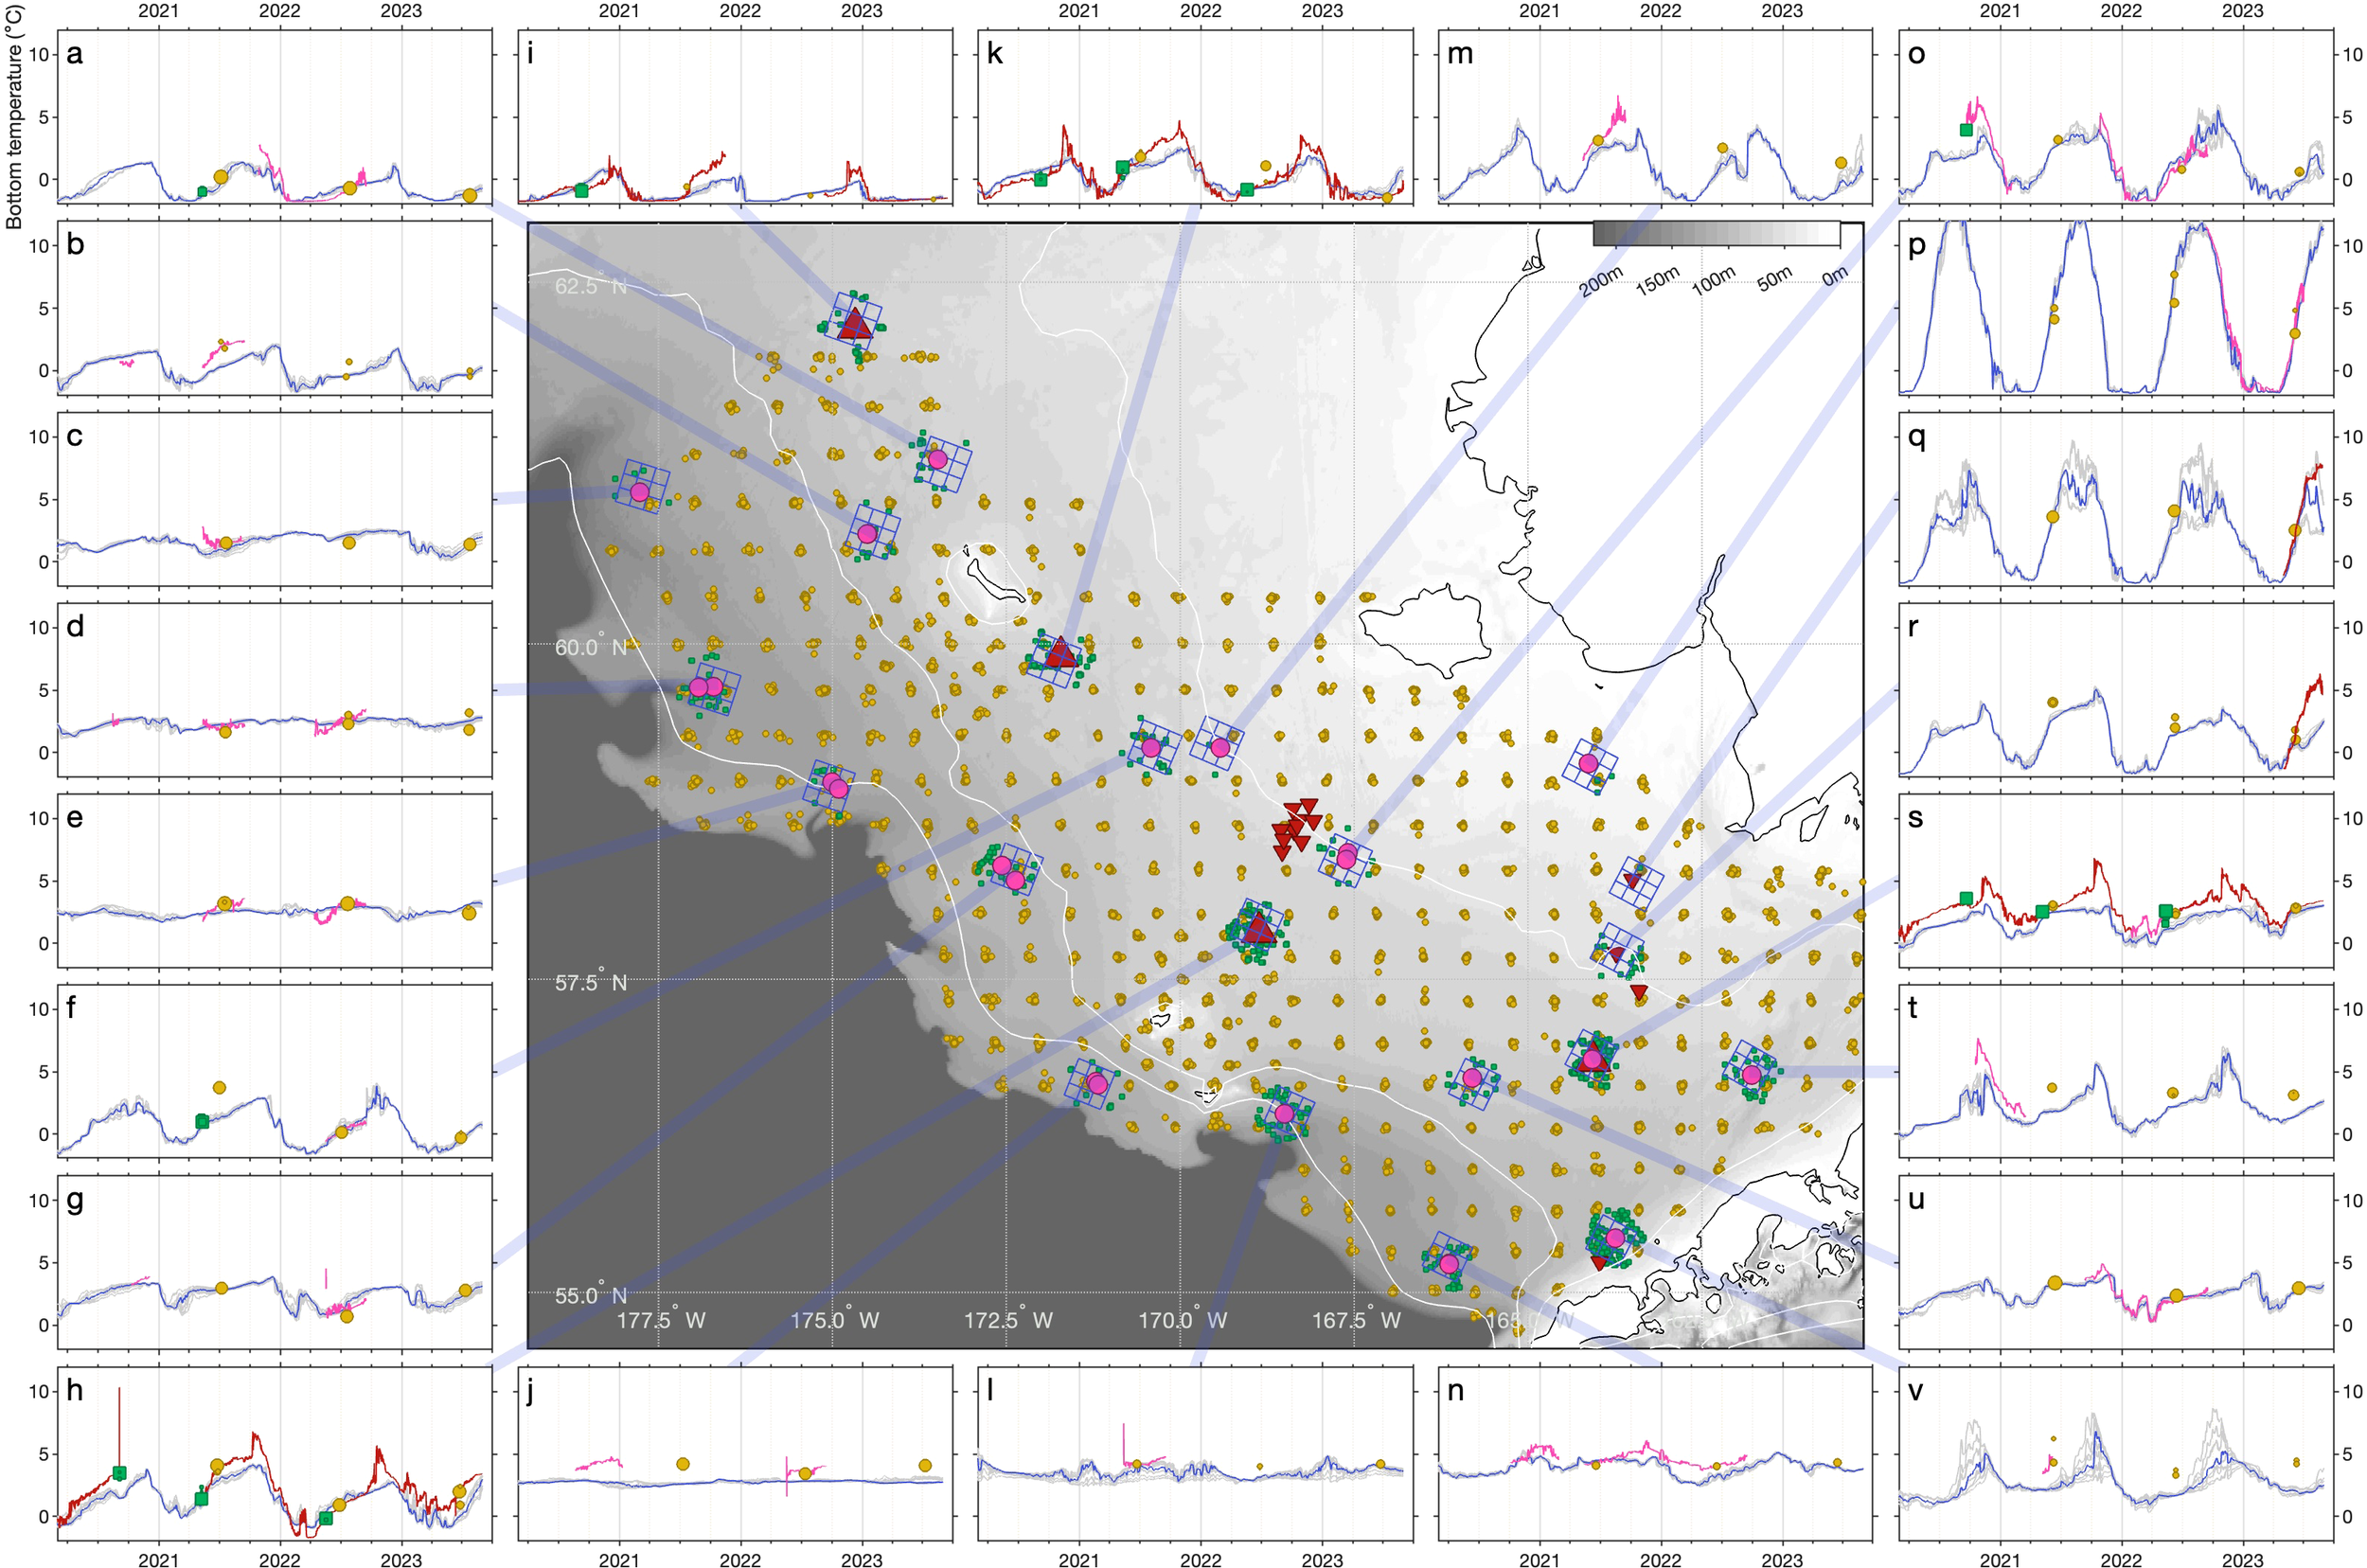2367x1568 pixels.
Task: Click the depth colorbar gradient
Action: (x=1715, y=234)
